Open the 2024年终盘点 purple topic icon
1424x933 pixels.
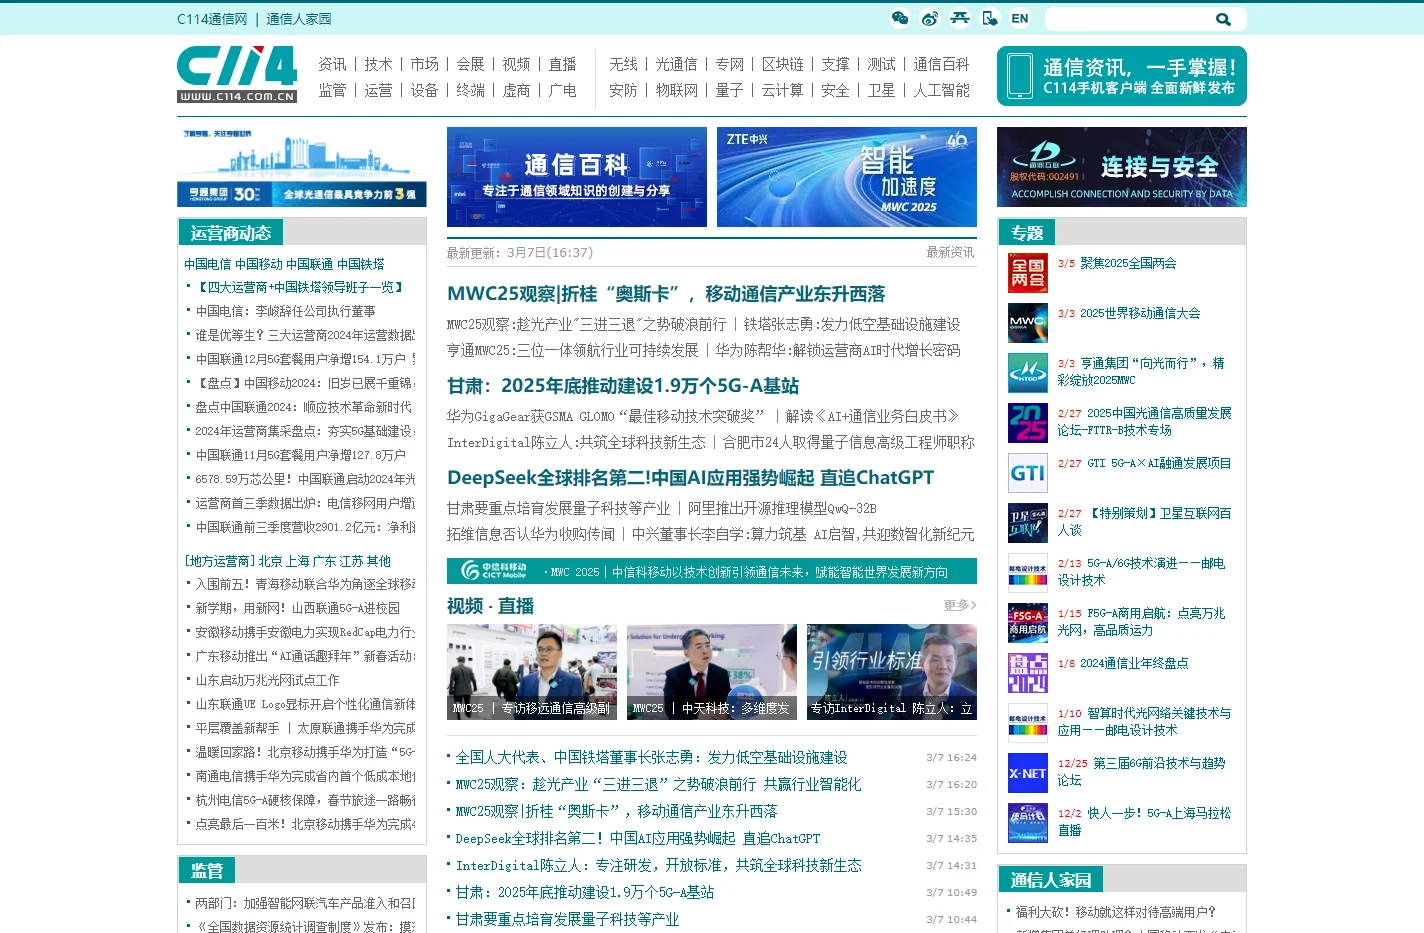coord(1028,673)
